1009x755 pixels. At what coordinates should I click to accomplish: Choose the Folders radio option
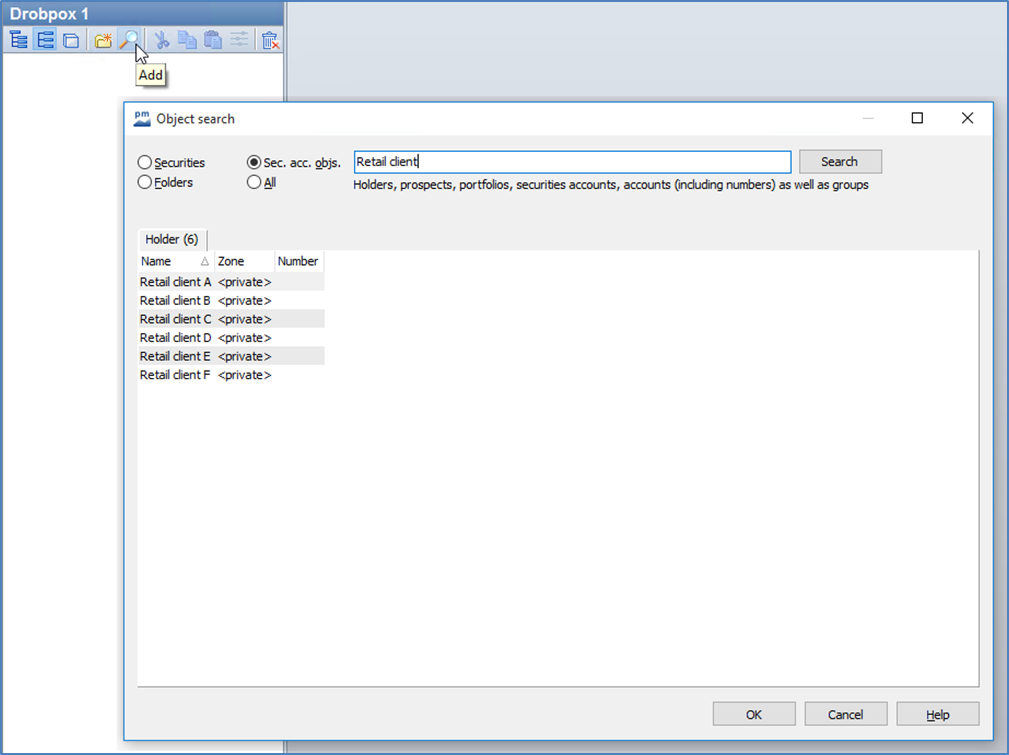tap(145, 183)
